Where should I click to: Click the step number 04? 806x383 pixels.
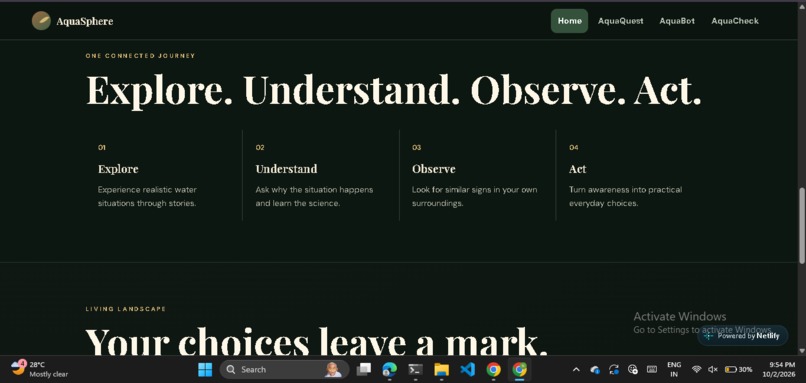click(574, 148)
